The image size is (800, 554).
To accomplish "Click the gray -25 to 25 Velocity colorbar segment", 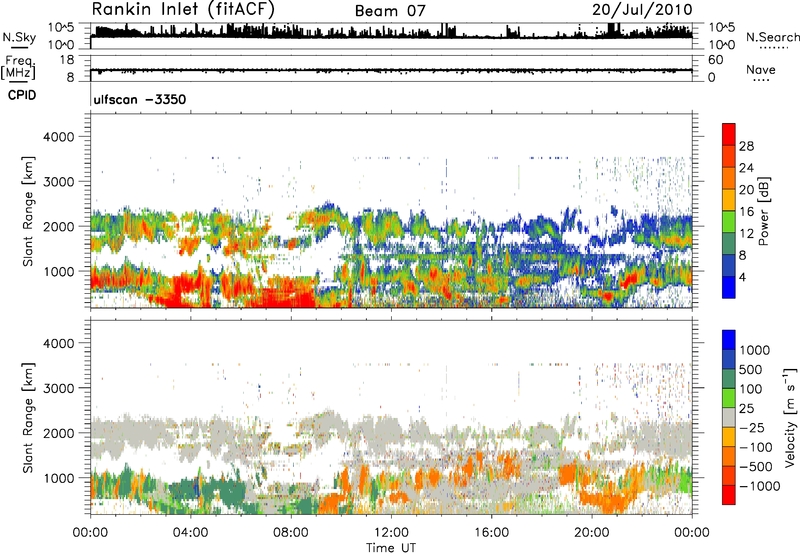I will click(x=729, y=417).
